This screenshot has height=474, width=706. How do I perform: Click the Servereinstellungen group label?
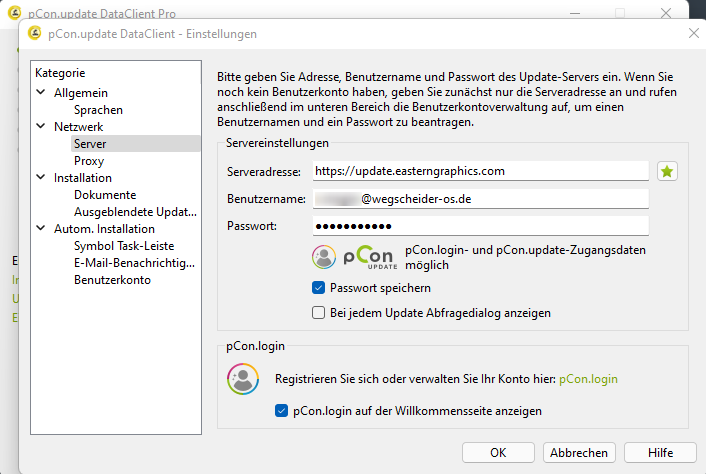click(277, 143)
